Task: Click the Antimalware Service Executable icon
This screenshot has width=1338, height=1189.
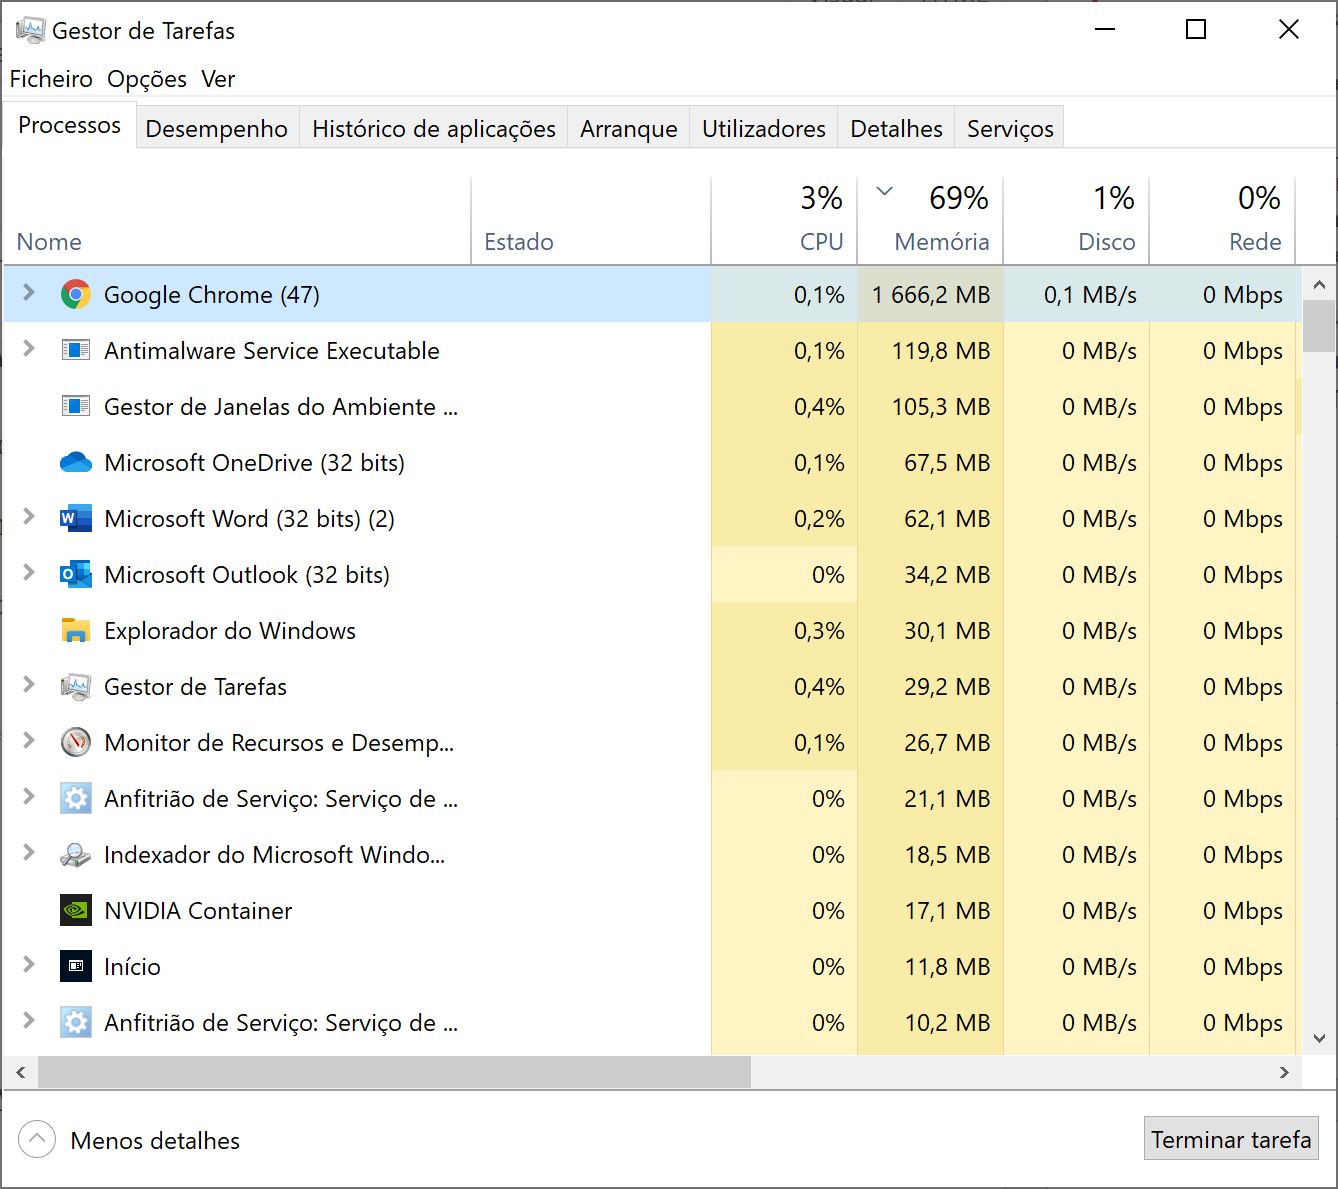Action: [76, 351]
